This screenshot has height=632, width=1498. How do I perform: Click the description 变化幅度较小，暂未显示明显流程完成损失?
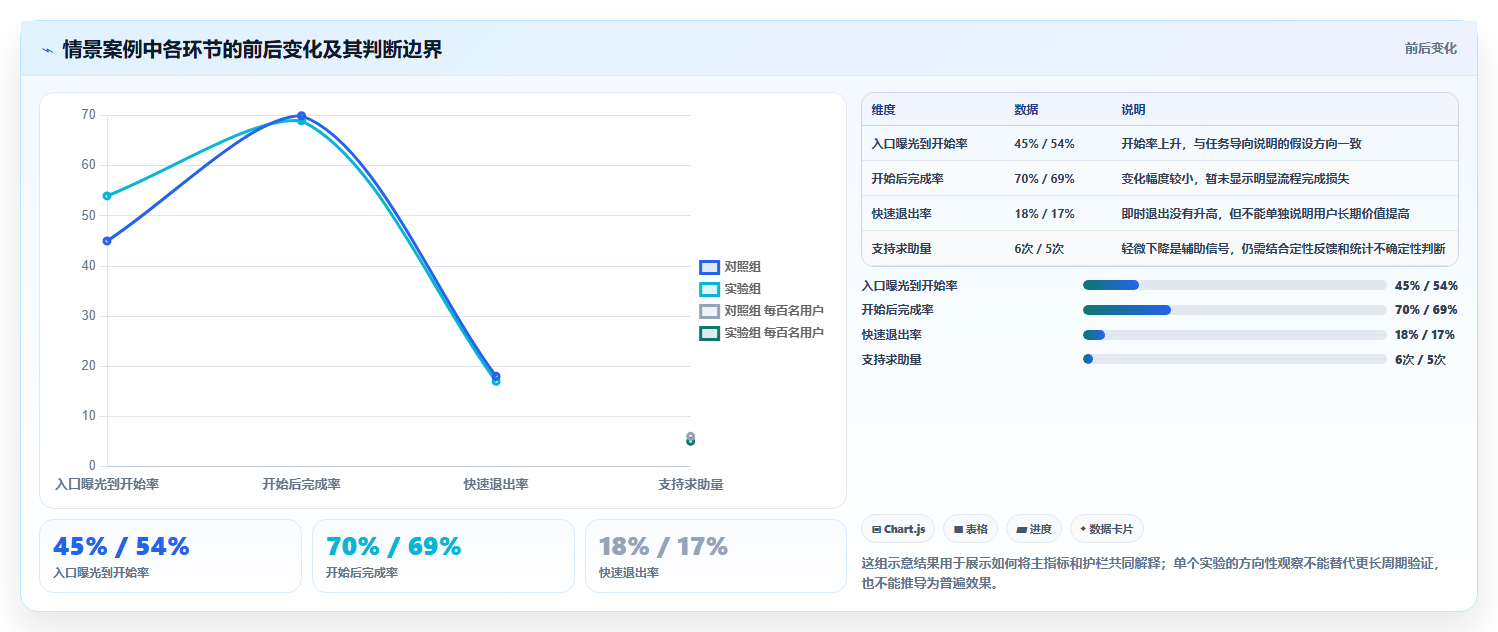point(1235,179)
